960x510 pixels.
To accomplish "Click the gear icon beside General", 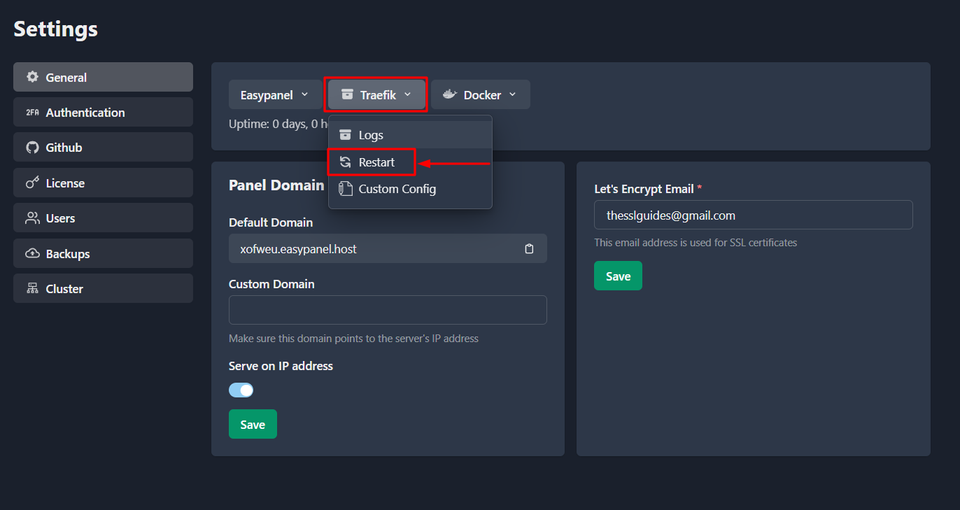I will coord(33,77).
